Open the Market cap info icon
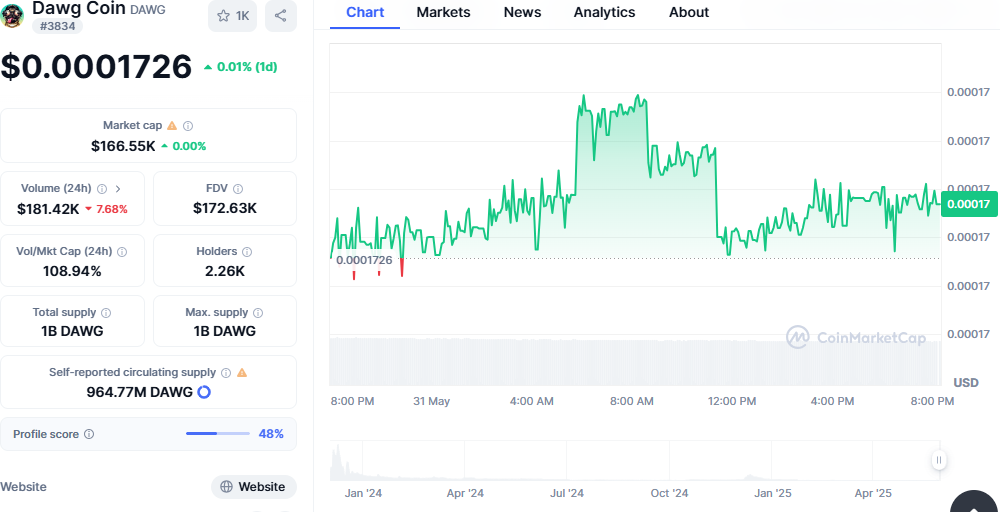1000x512 pixels. (x=188, y=126)
